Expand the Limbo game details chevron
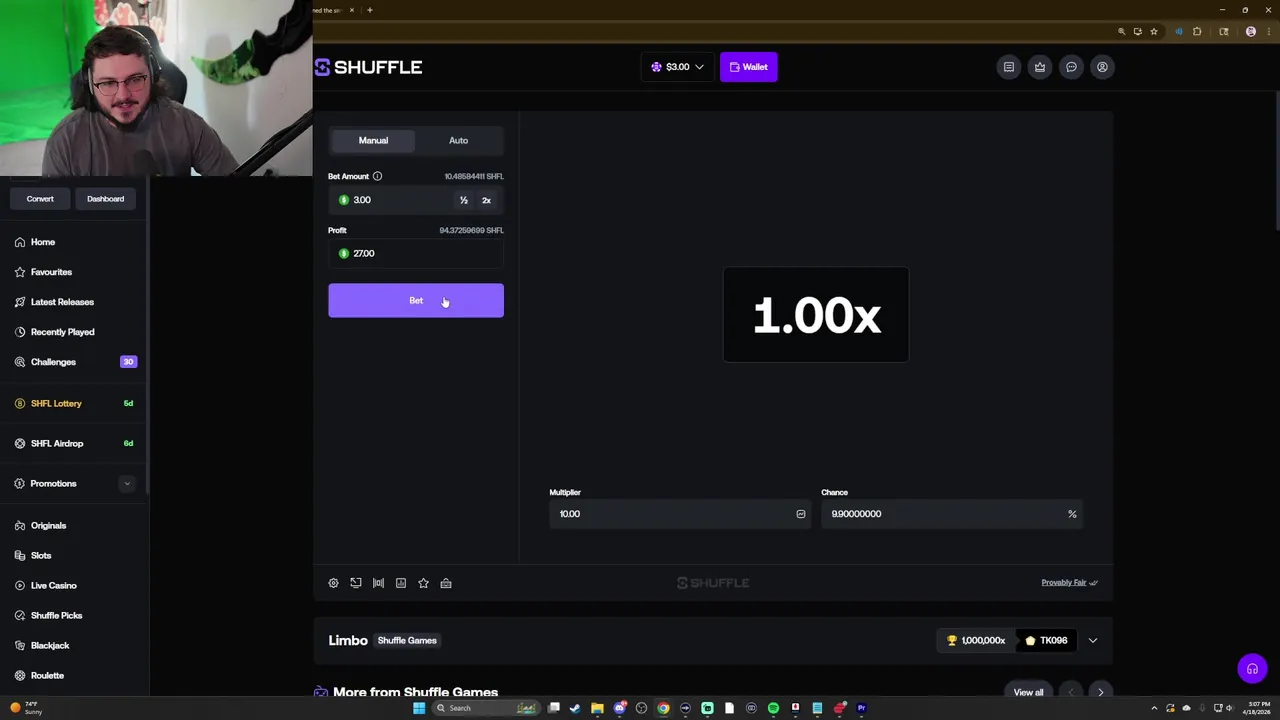 coord(1093,640)
